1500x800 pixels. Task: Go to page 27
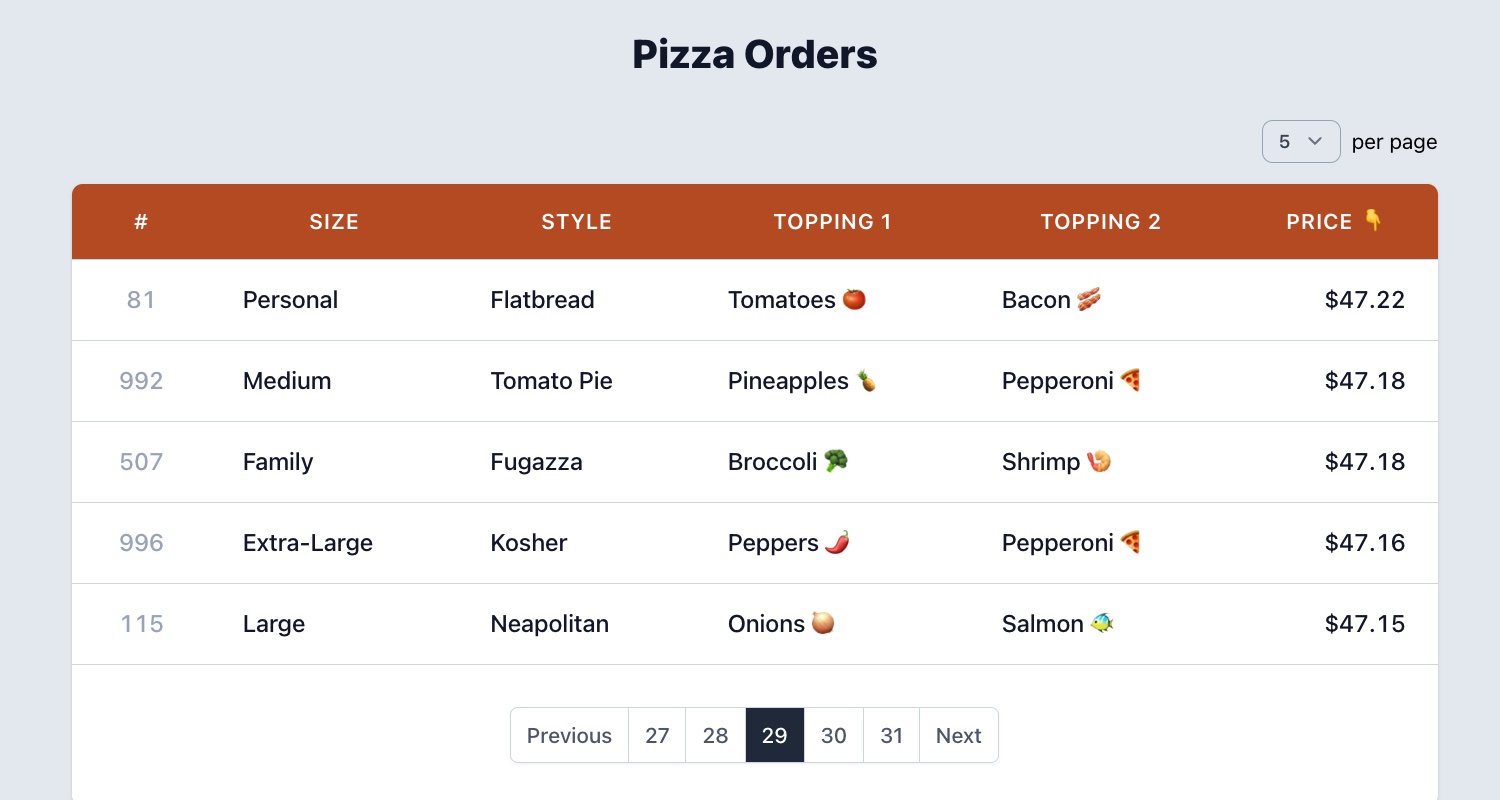point(657,735)
